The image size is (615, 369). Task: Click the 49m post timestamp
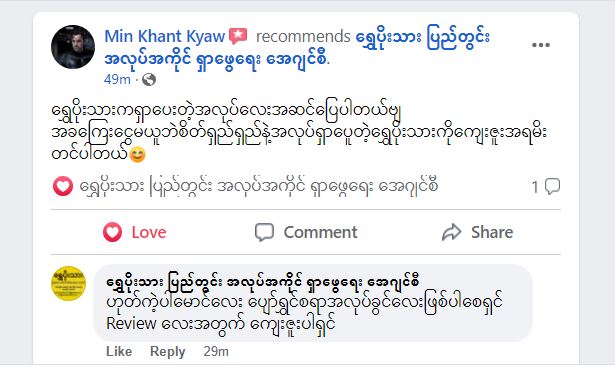pyautogui.click(x=117, y=80)
